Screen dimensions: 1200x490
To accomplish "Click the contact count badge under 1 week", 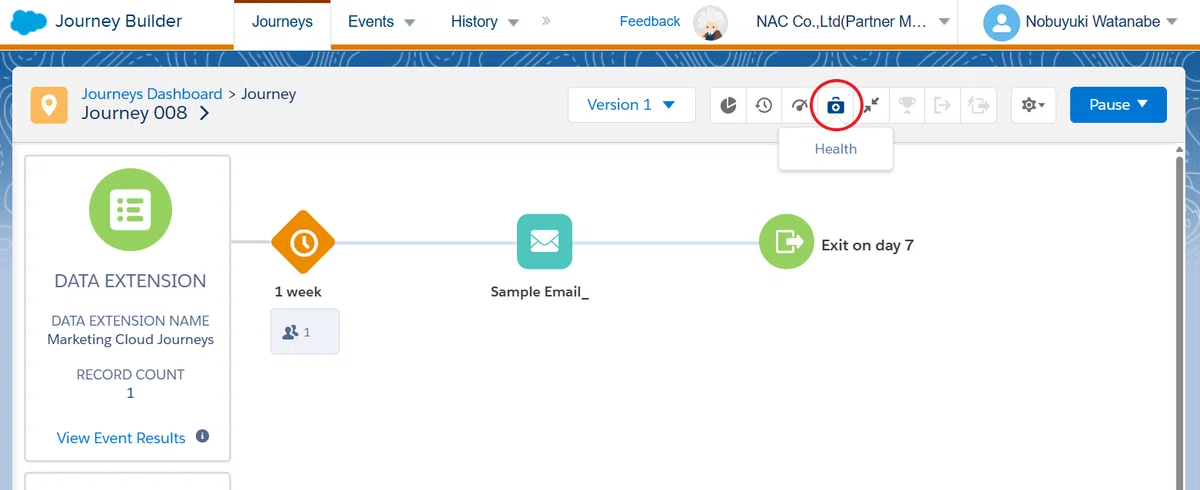I will (x=305, y=331).
